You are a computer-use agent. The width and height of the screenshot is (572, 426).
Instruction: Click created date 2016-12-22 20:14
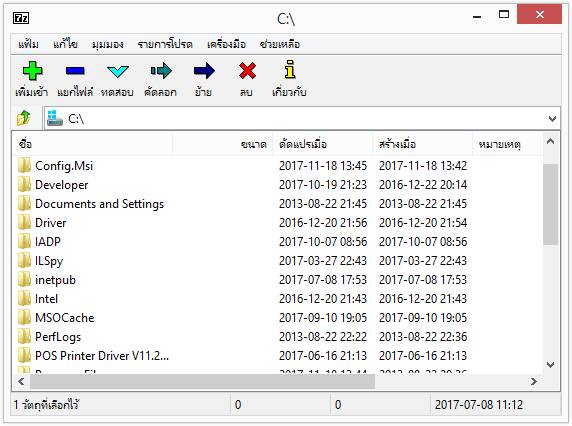pos(423,185)
